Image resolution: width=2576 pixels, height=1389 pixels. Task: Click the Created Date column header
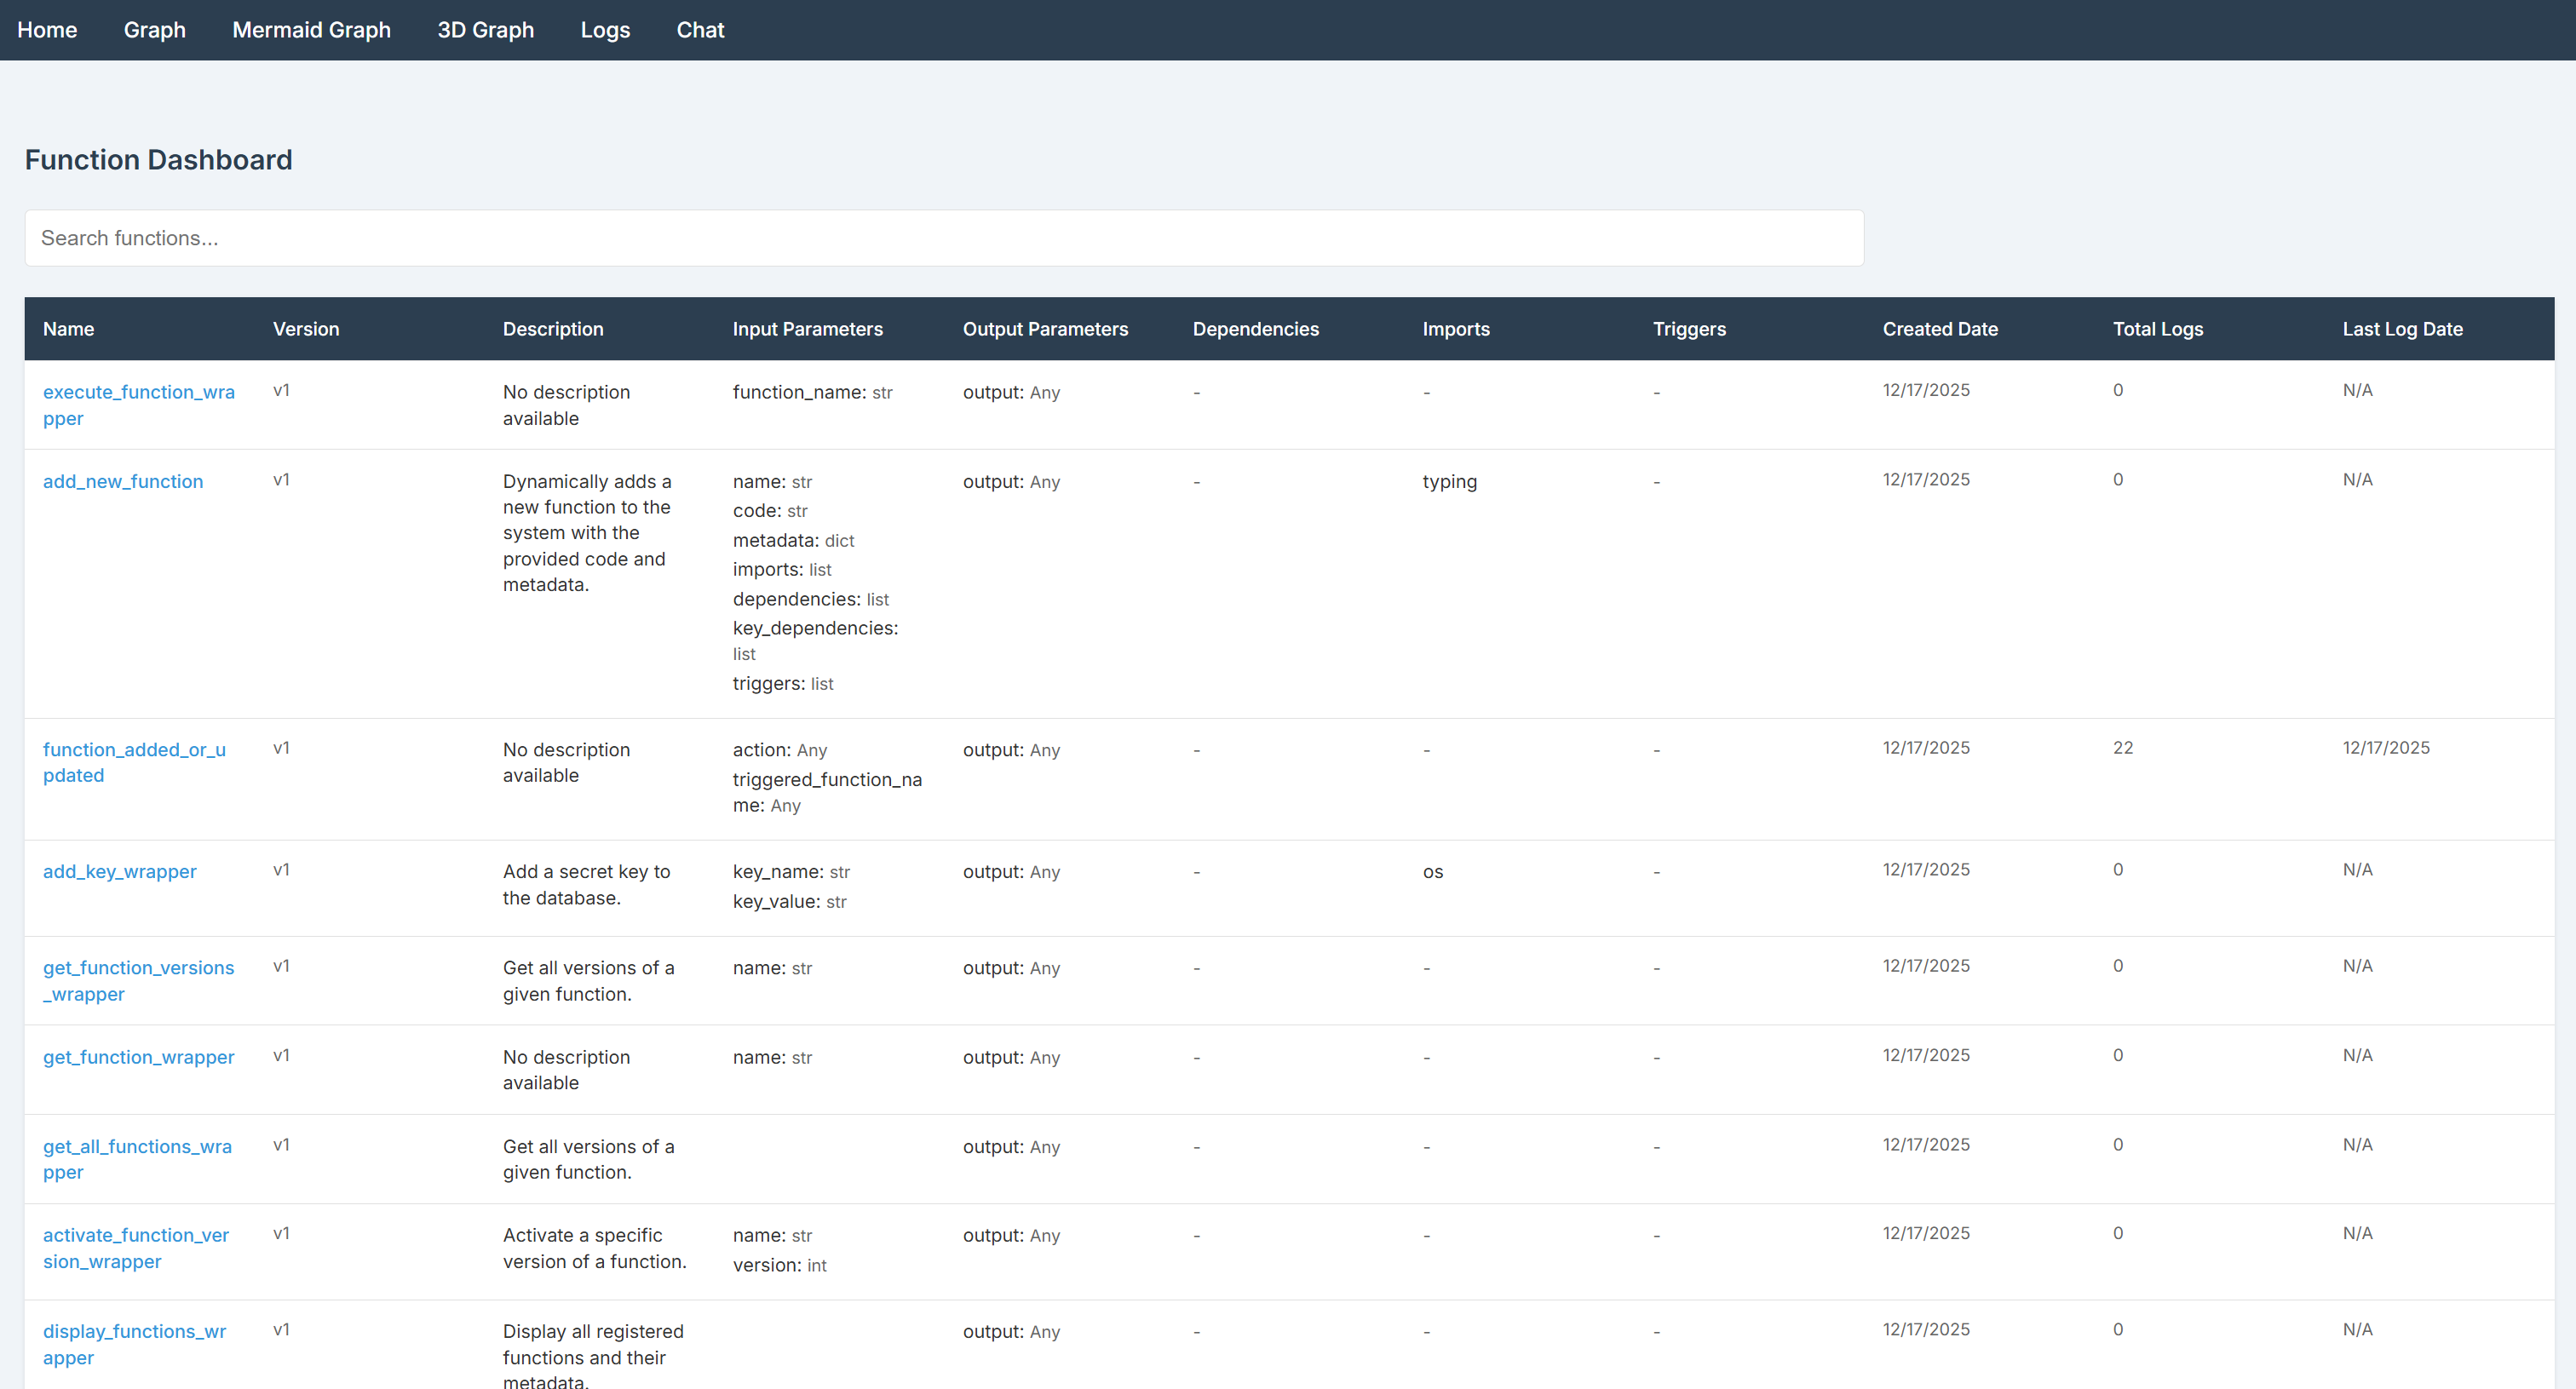1940,328
